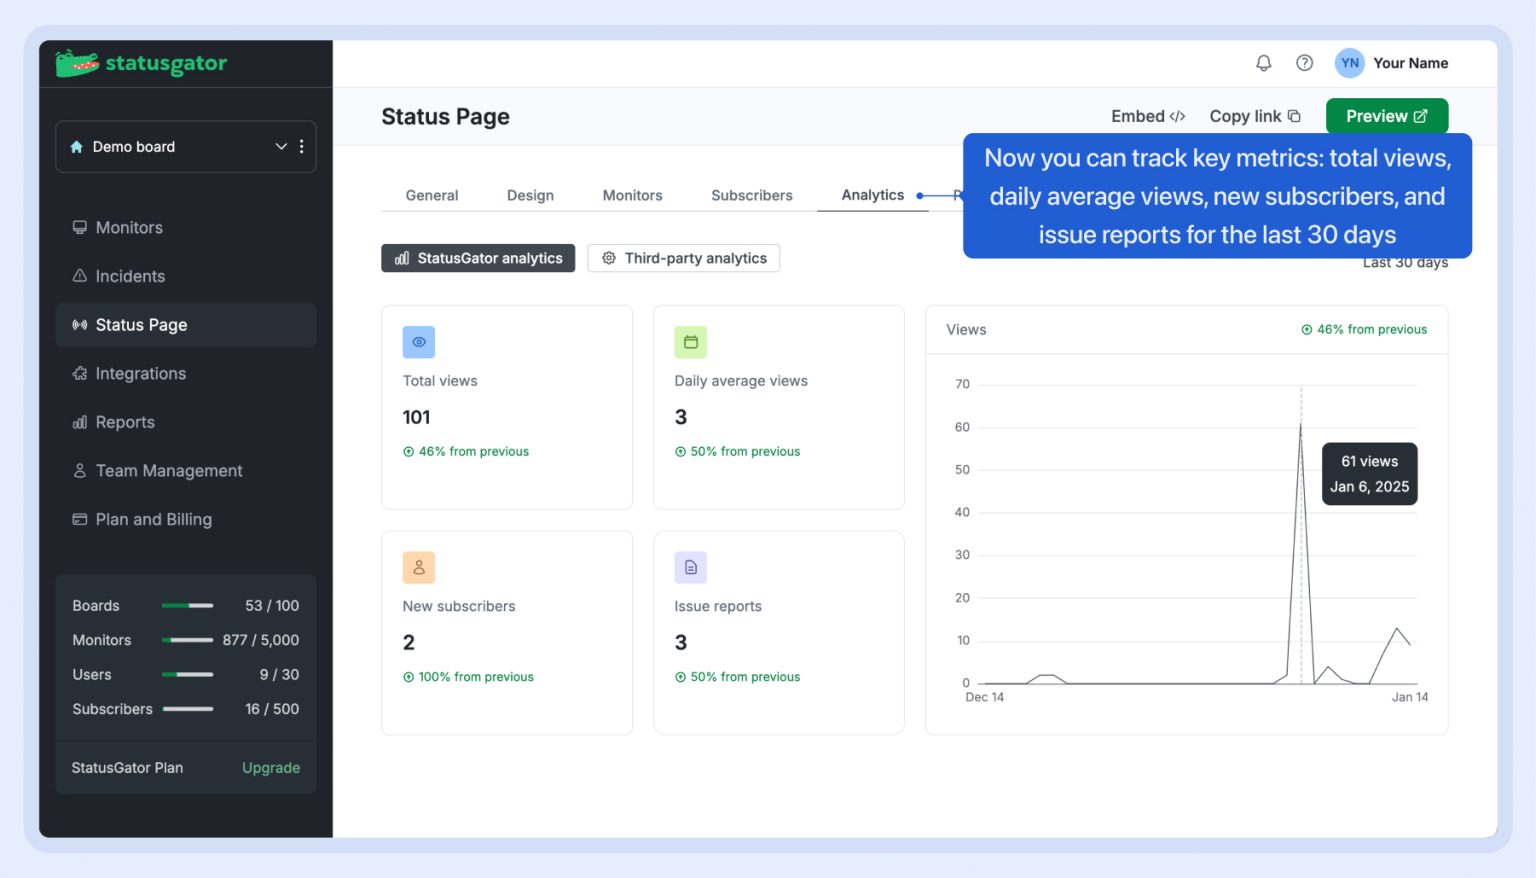The width and height of the screenshot is (1536, 878).
Task: Open the Demo board kebab menu
Action: (302, 146)
